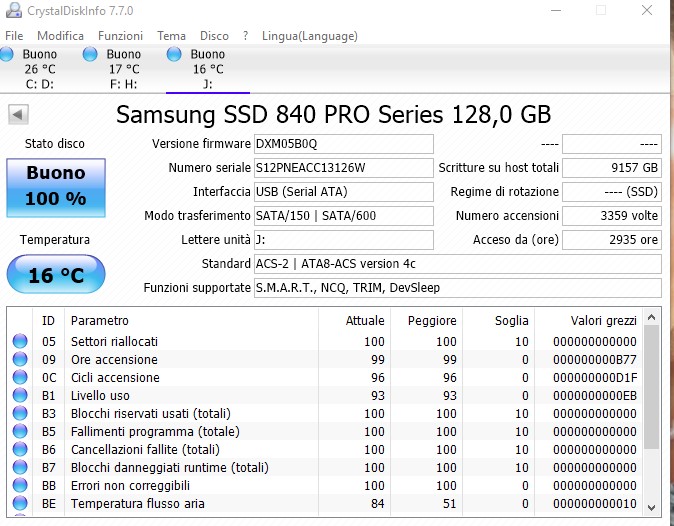674x526 pixels.
Task: Select the Cicli accensione row text
Action: tap(115, 377)
